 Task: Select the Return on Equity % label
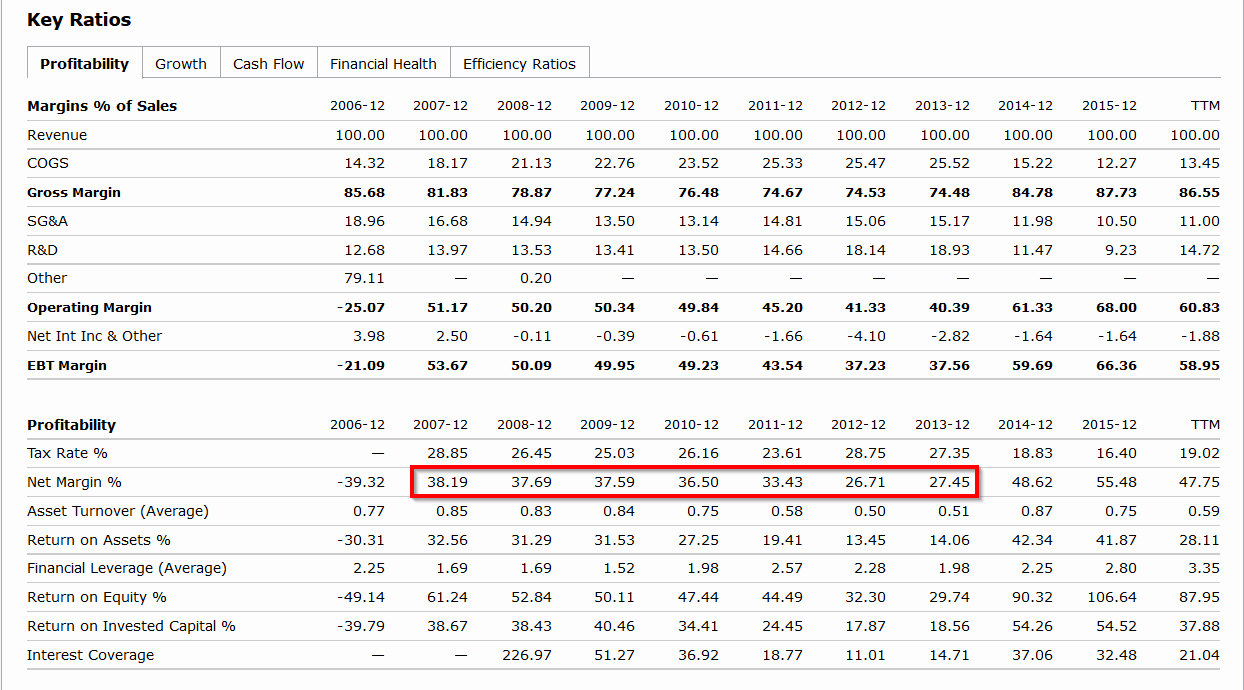coord(97,597)
